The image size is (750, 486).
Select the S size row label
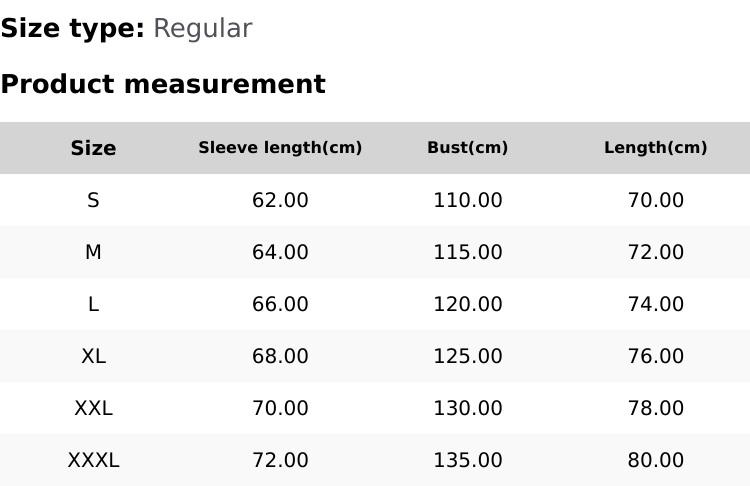coord(93,200)
